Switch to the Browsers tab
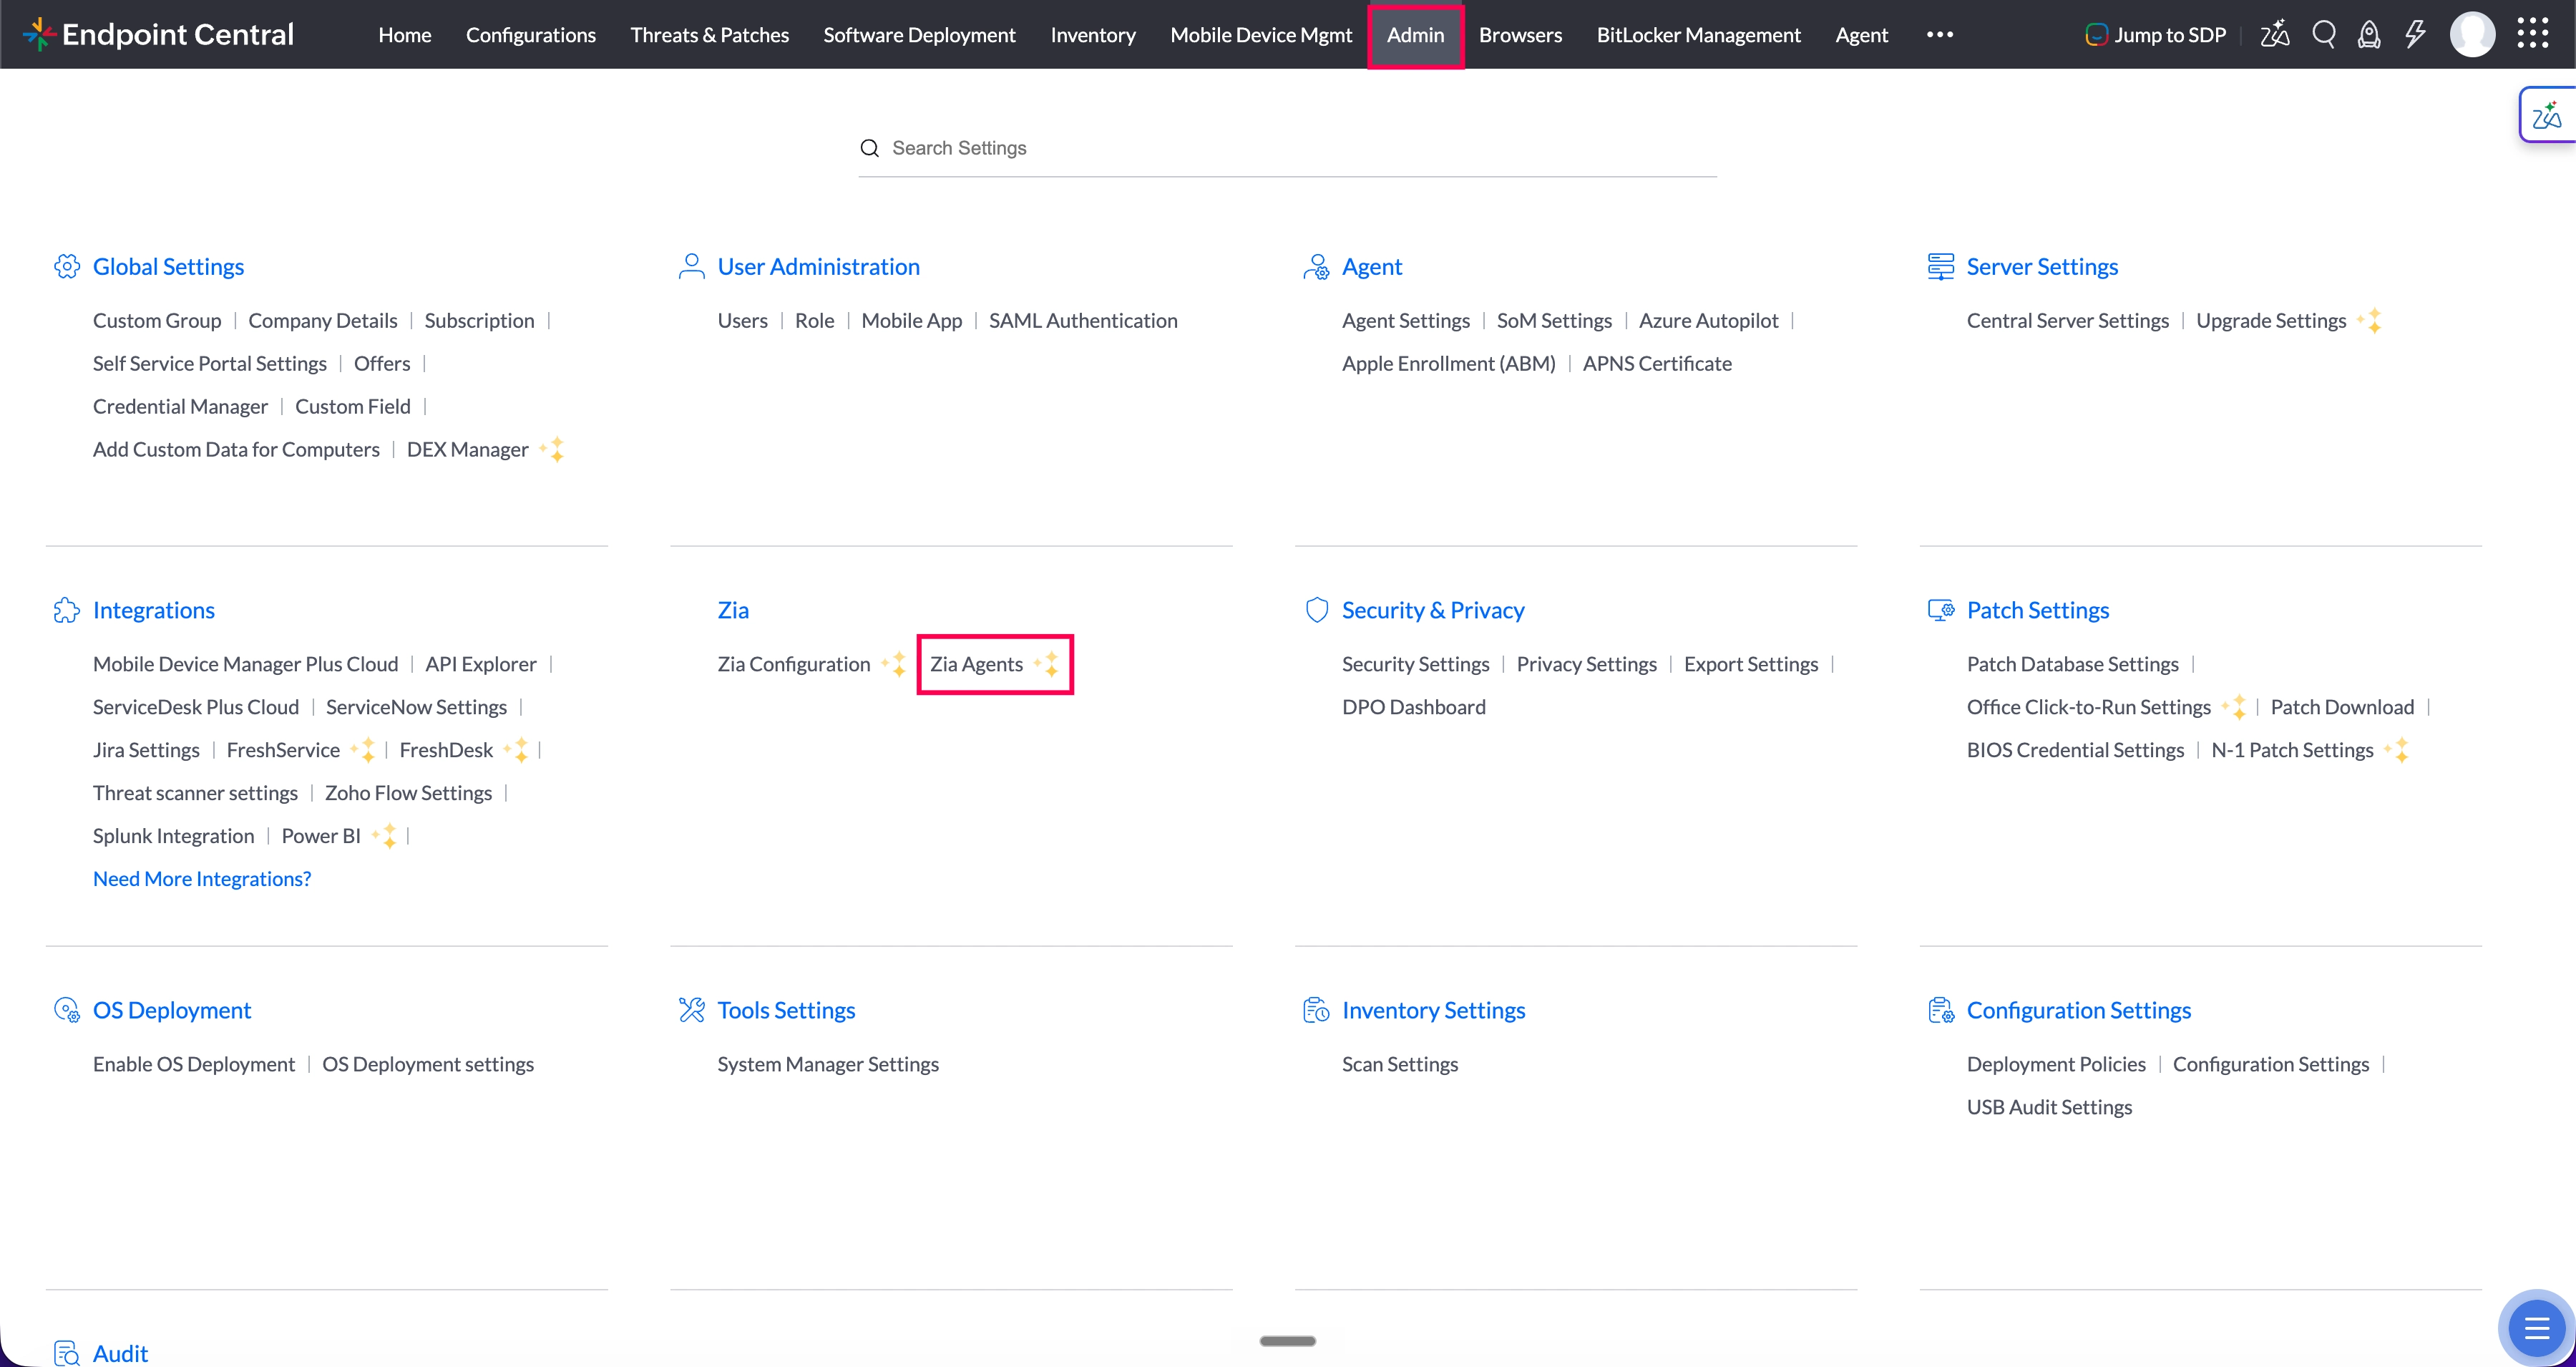 (1520, 35)
